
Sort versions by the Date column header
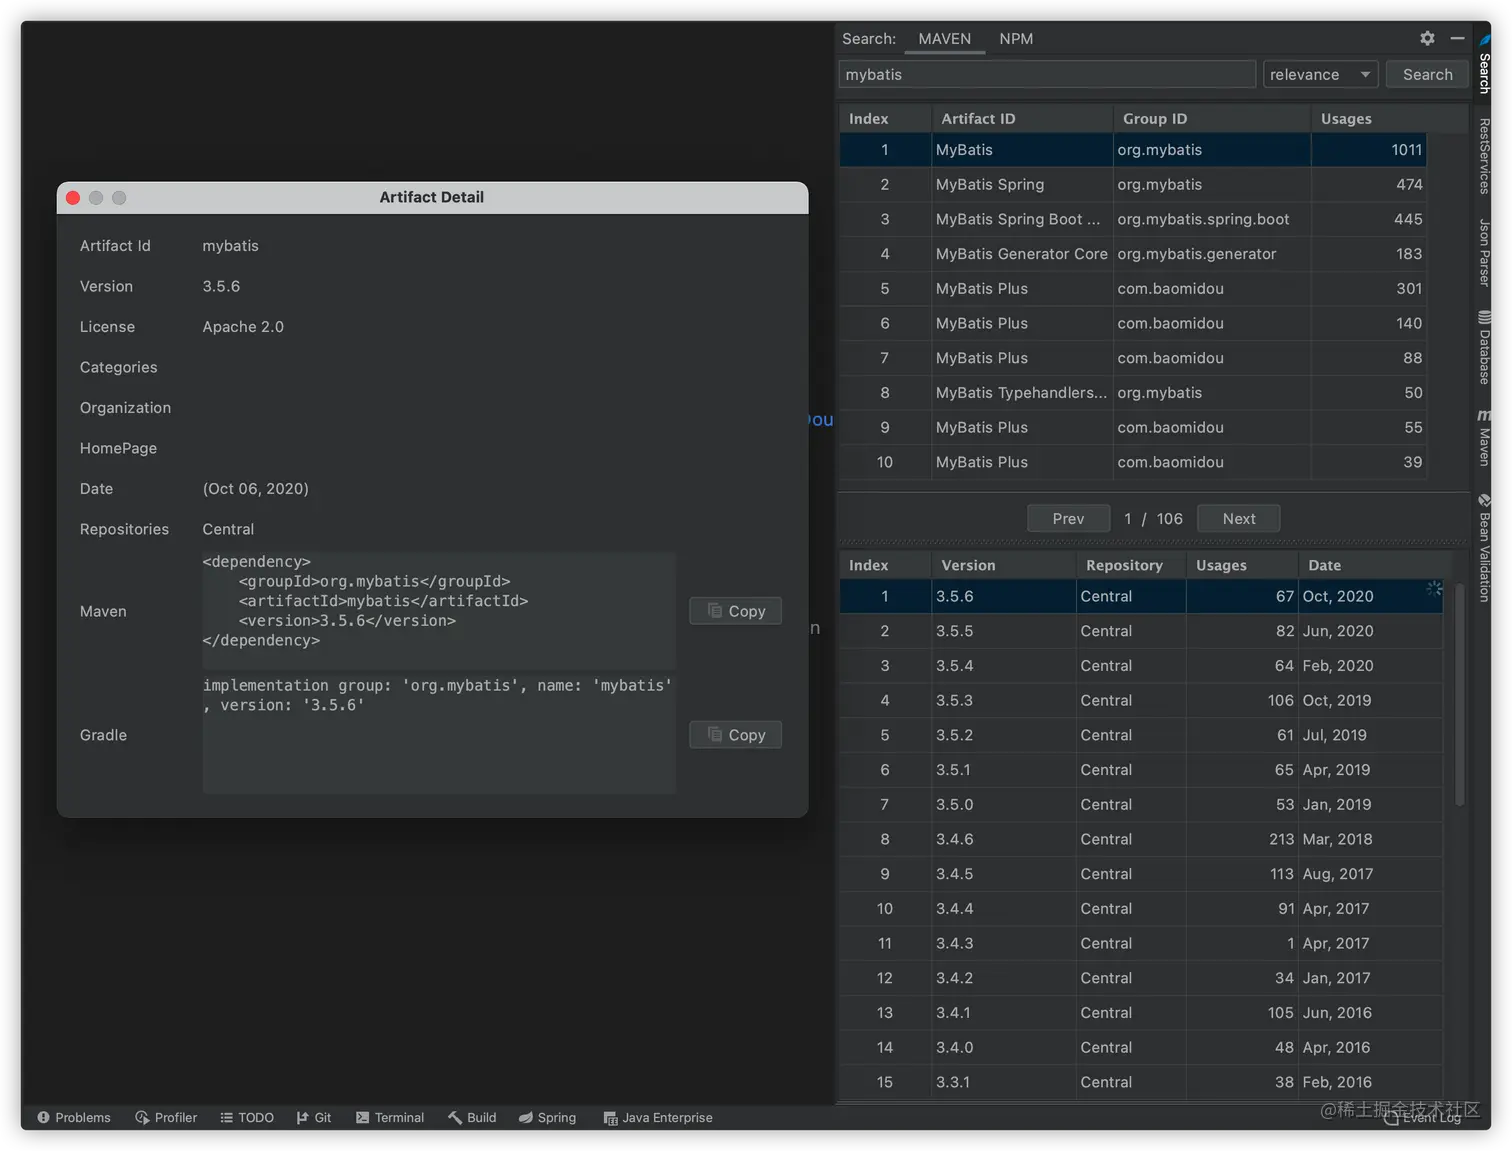point(1370,565)
